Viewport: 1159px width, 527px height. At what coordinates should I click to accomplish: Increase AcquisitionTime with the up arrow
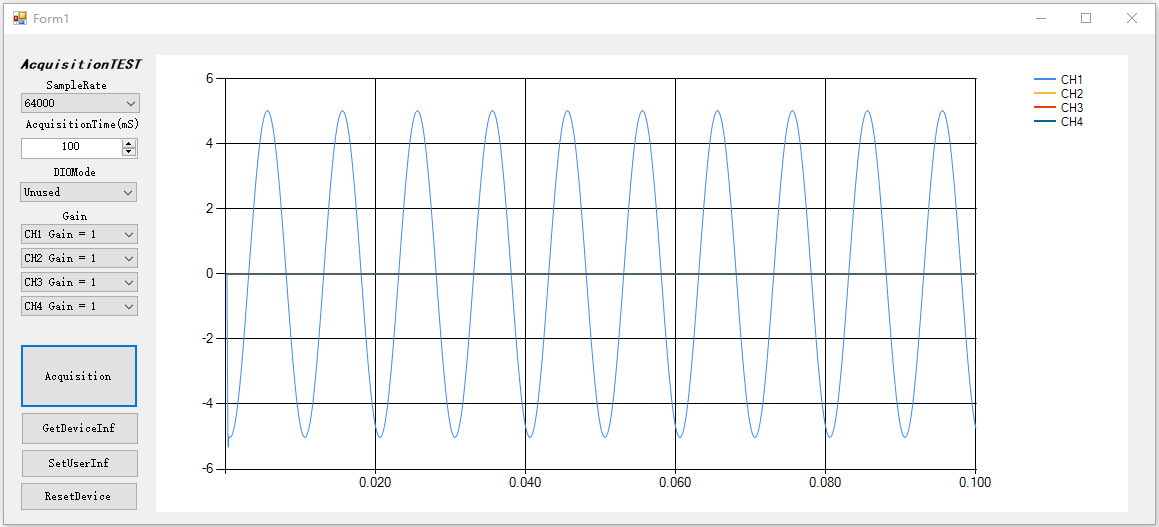[128, 143]
